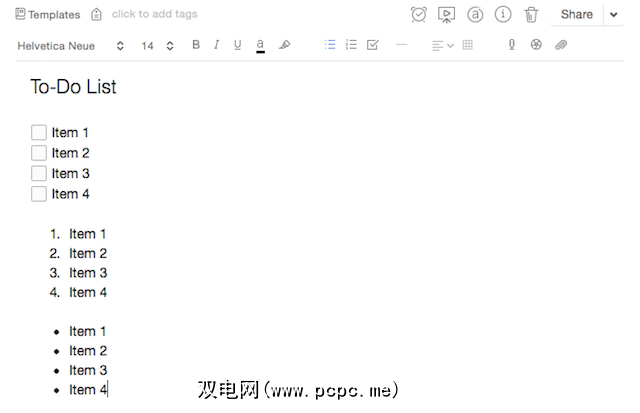Start presentation mode icon

(x=447, y=15)
